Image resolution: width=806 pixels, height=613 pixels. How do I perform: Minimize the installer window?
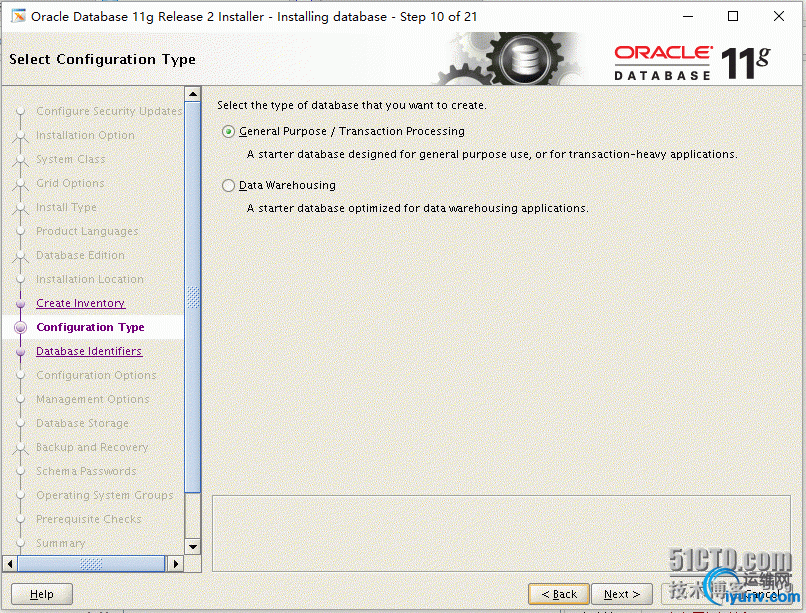(687, 16)
